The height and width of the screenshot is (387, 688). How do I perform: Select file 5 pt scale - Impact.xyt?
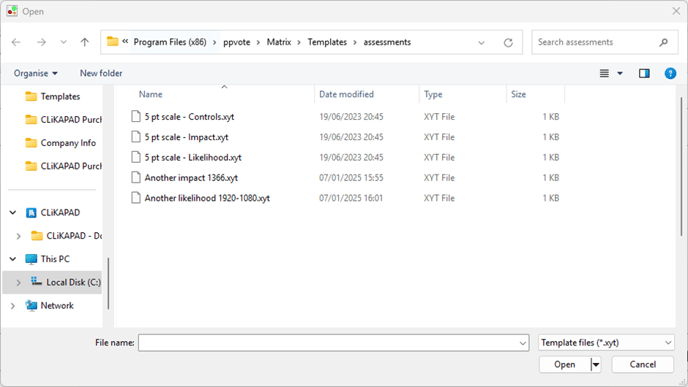tap(186, 137)
